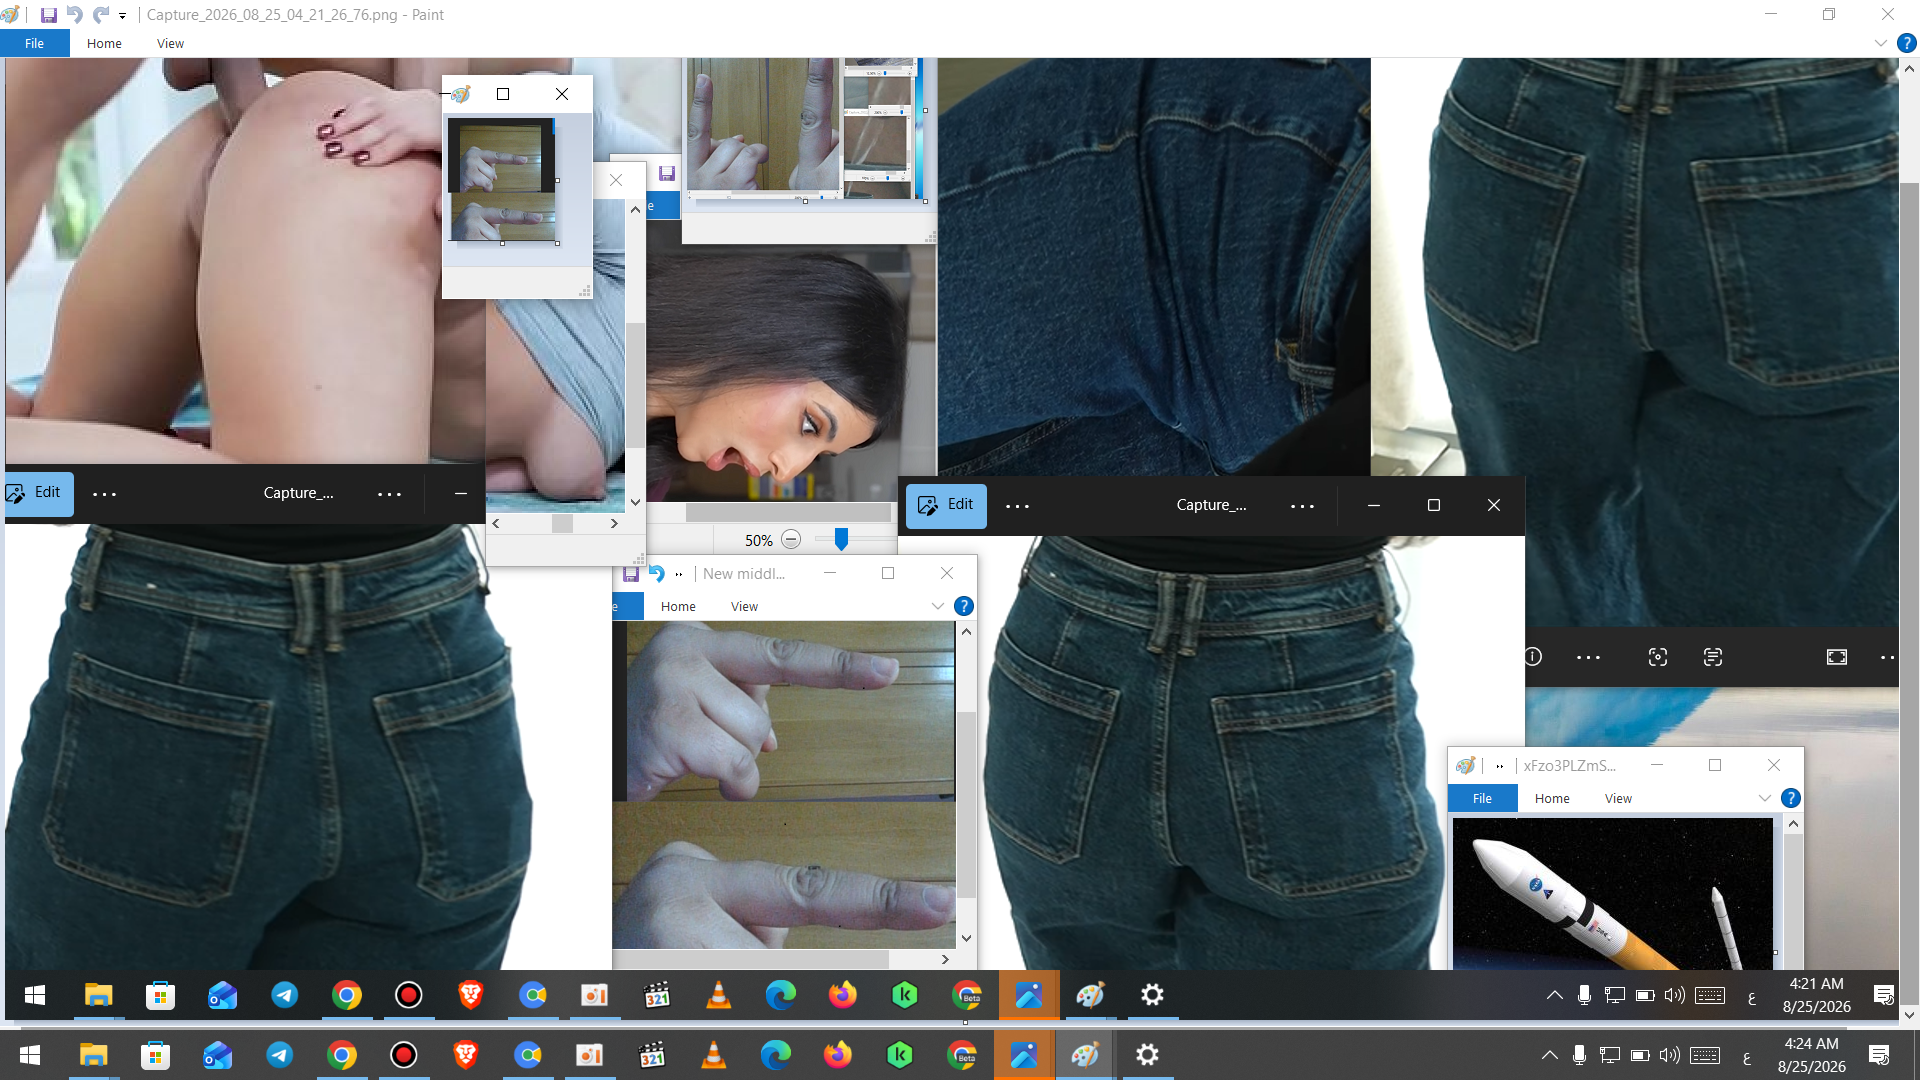Switch to the Home tab of Capture Paint window

pos(104,43)
